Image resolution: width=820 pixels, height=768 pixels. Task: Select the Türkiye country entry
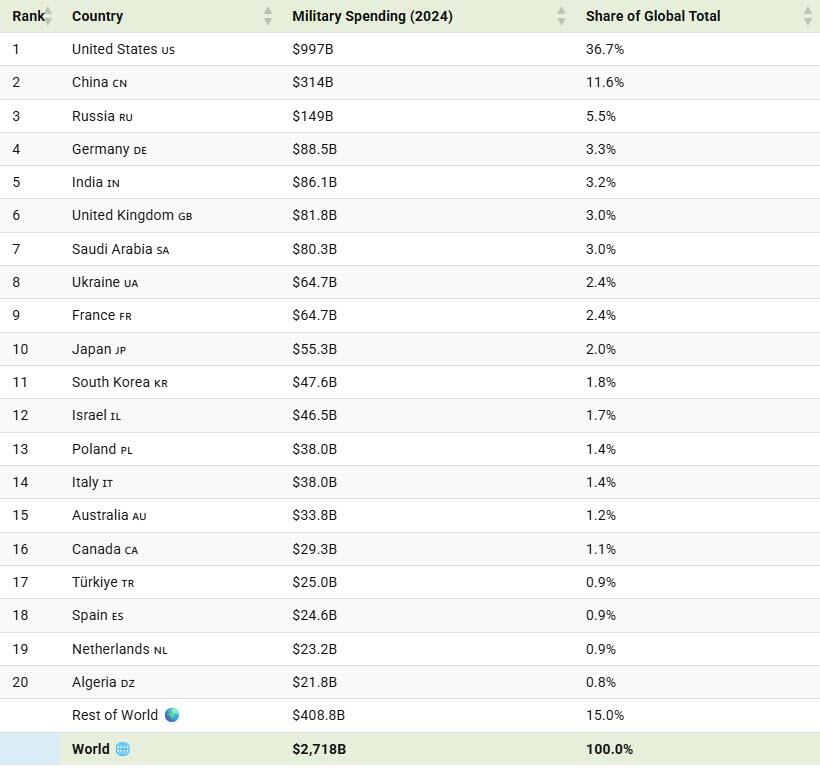point(103,582)
